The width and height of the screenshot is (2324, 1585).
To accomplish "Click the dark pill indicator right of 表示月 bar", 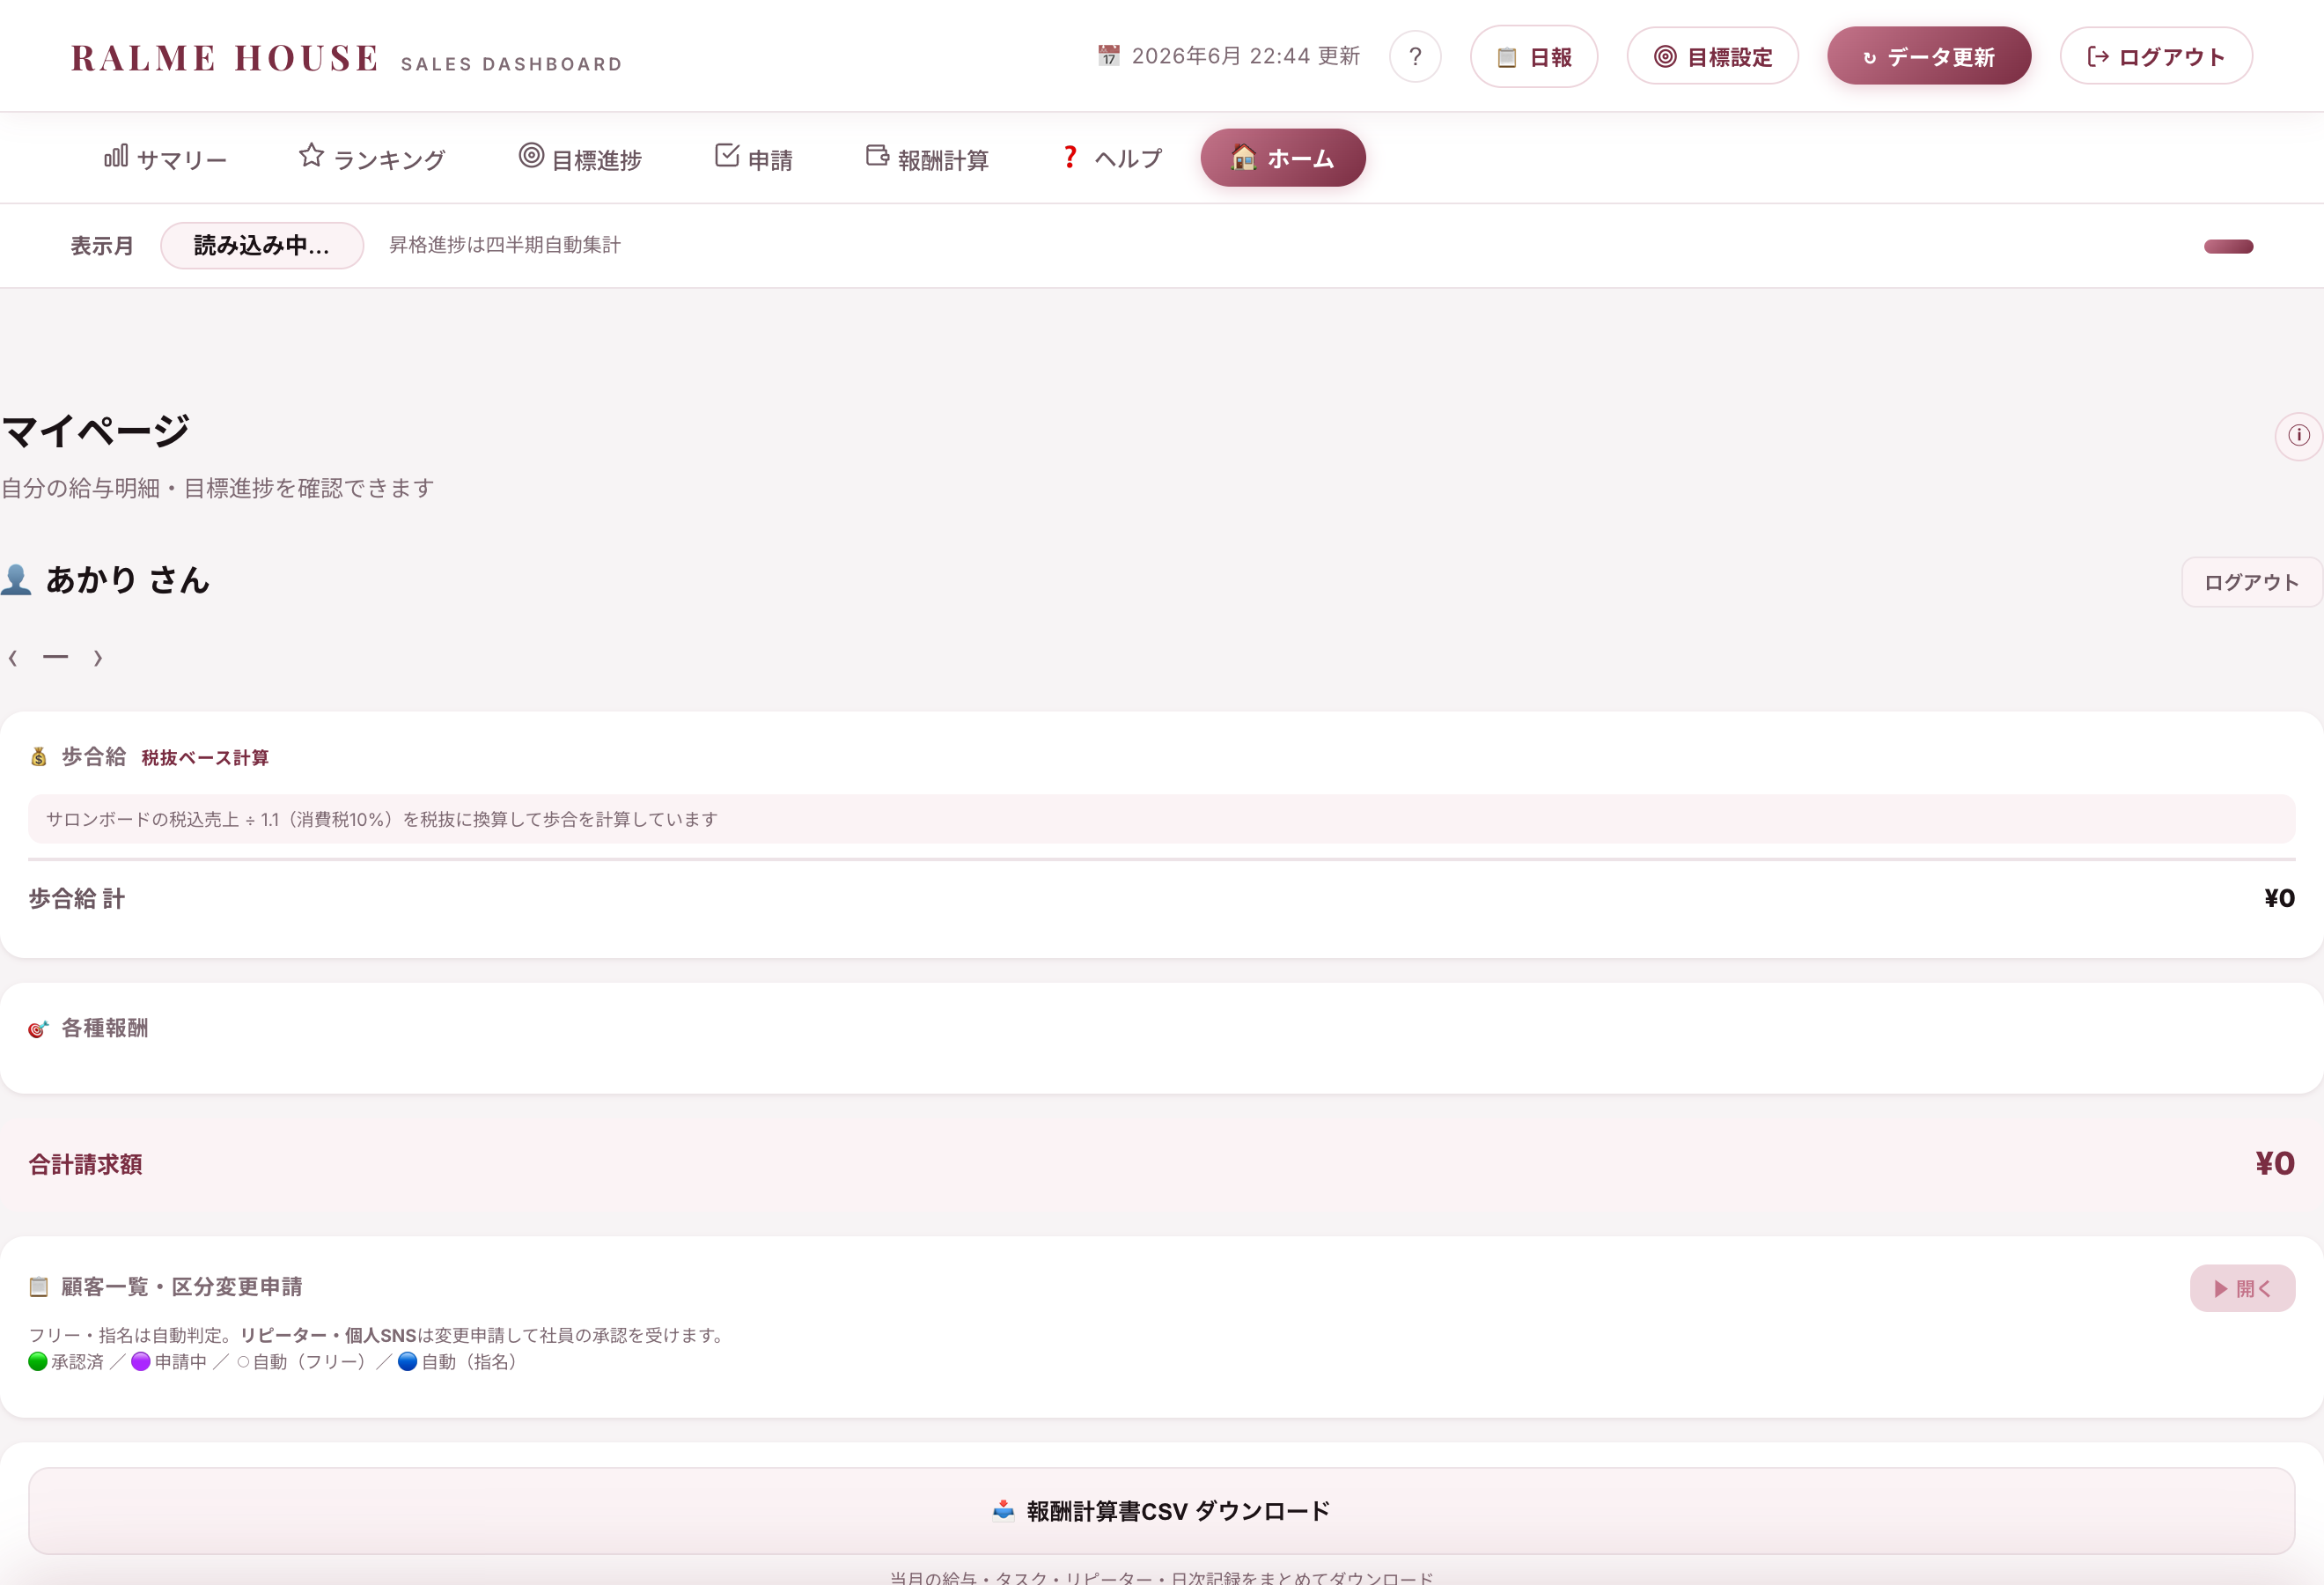I will click(x=2228, y=247).
